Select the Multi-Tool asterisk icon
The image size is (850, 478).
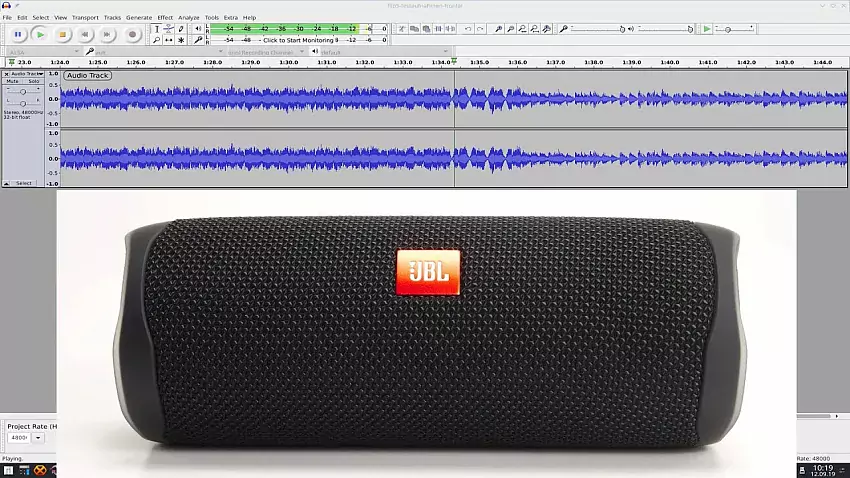[x=181, y=40]
